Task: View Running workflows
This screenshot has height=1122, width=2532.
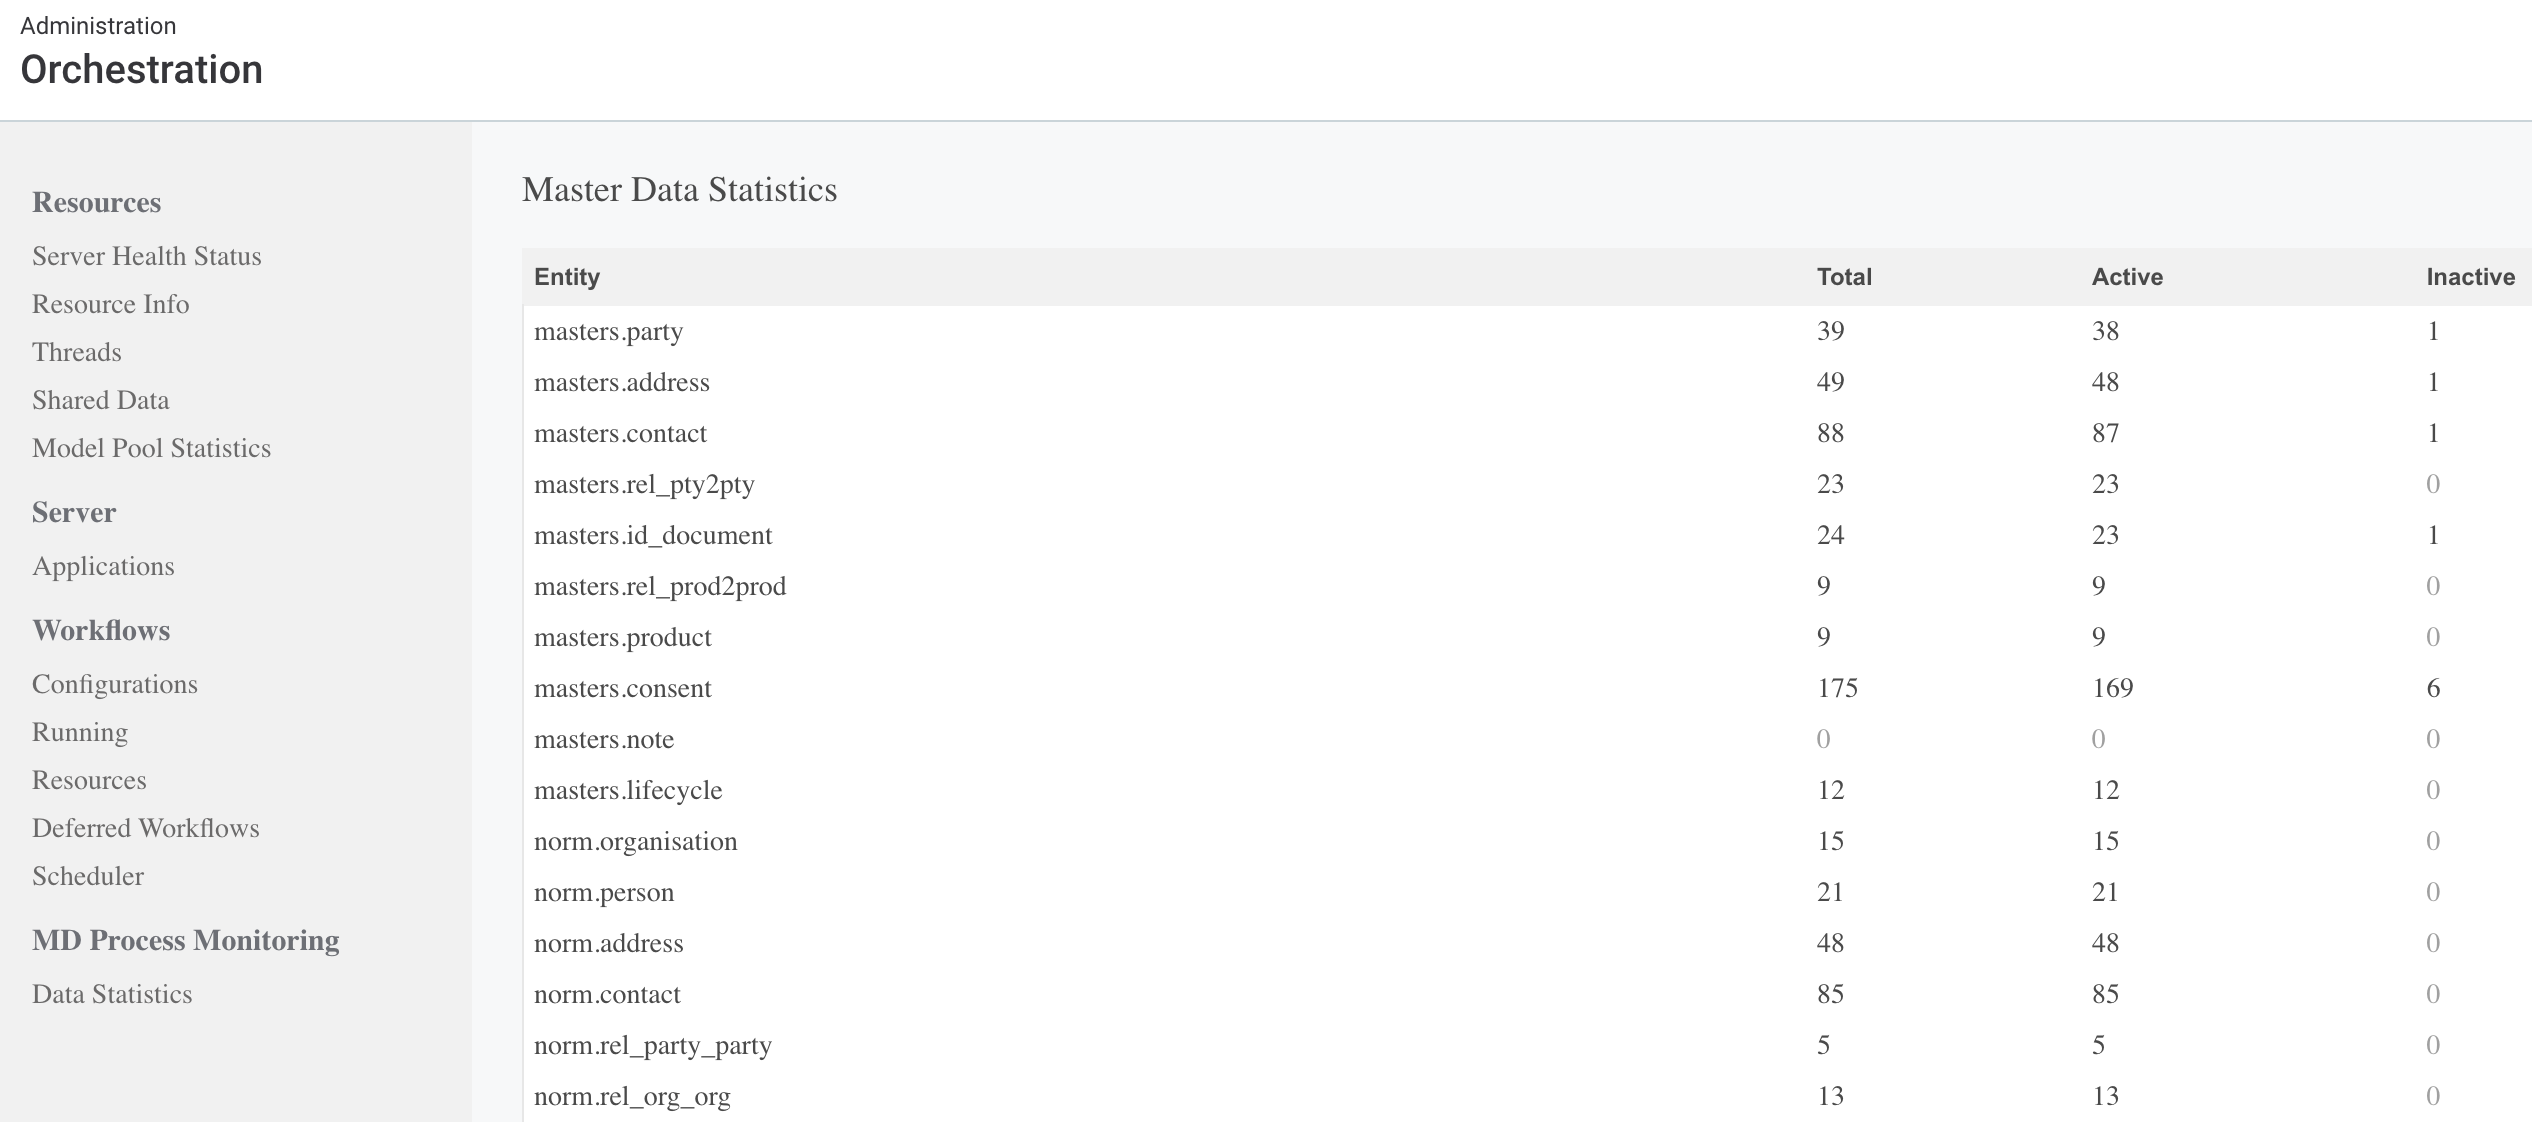Action: [x=80, y=732]
